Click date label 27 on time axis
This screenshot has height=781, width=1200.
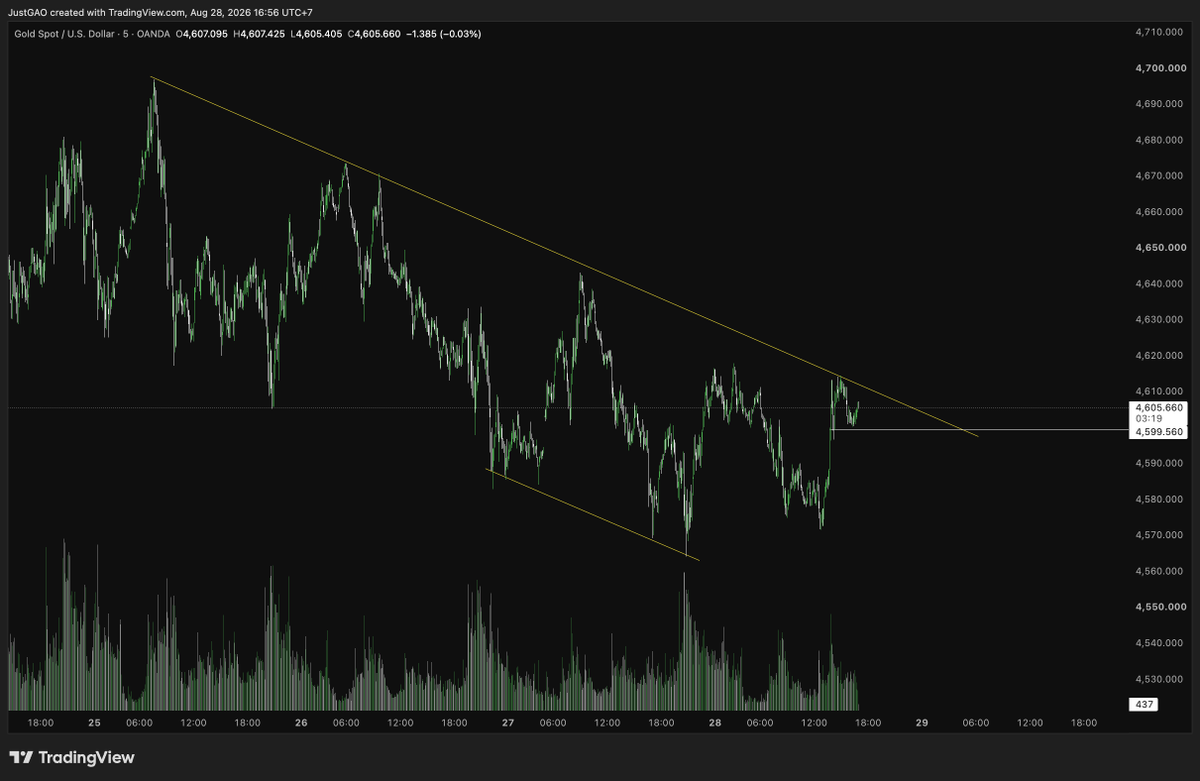508,722
